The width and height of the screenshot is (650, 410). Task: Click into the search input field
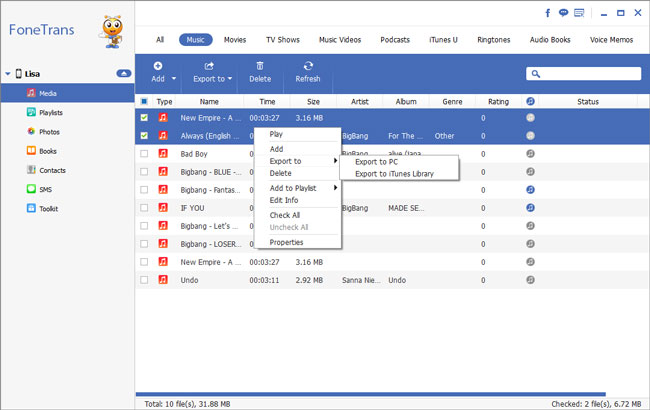click(x=584, y=74)
